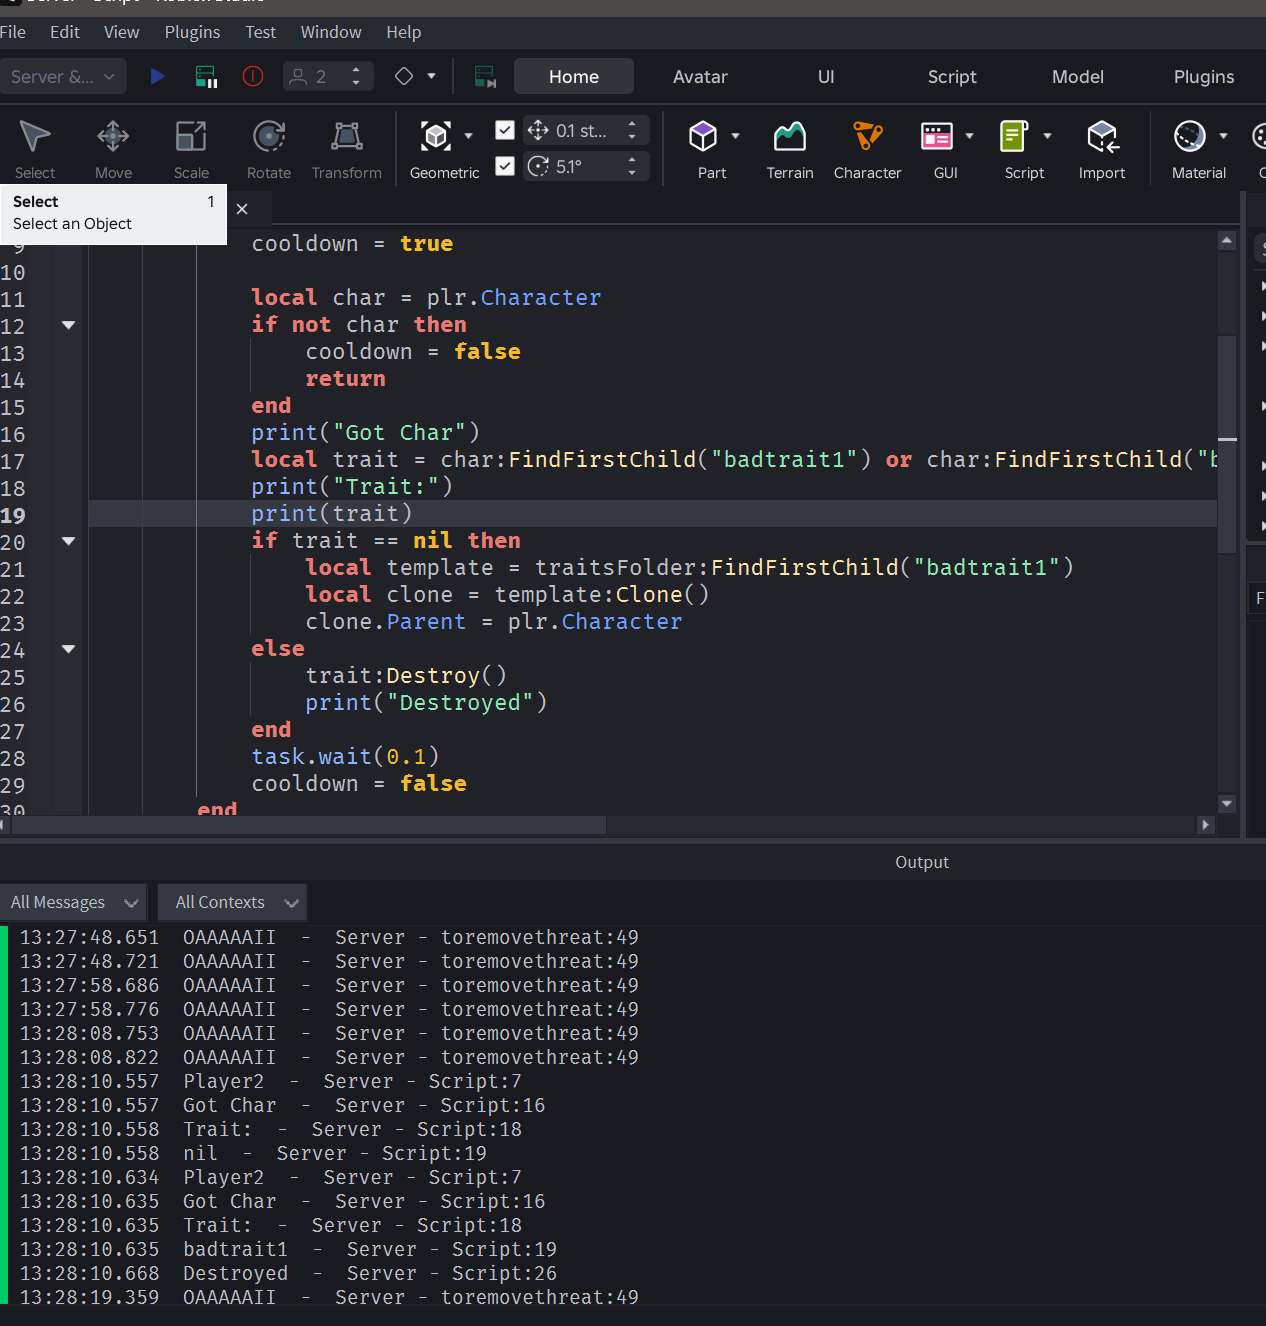Click the GUI tool icon
The height and width of the screenshot is (1326, 1266).
(x=937, y=136)
